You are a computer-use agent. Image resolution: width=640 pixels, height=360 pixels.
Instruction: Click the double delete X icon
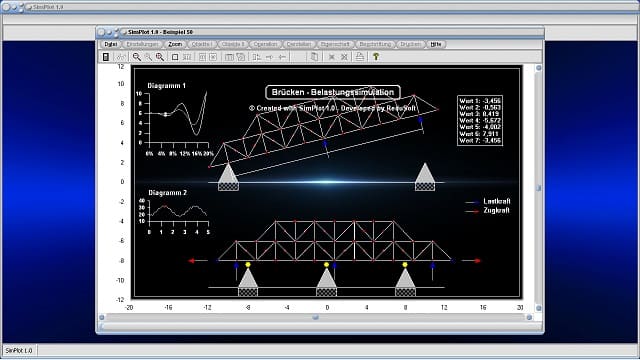[344, 57]
